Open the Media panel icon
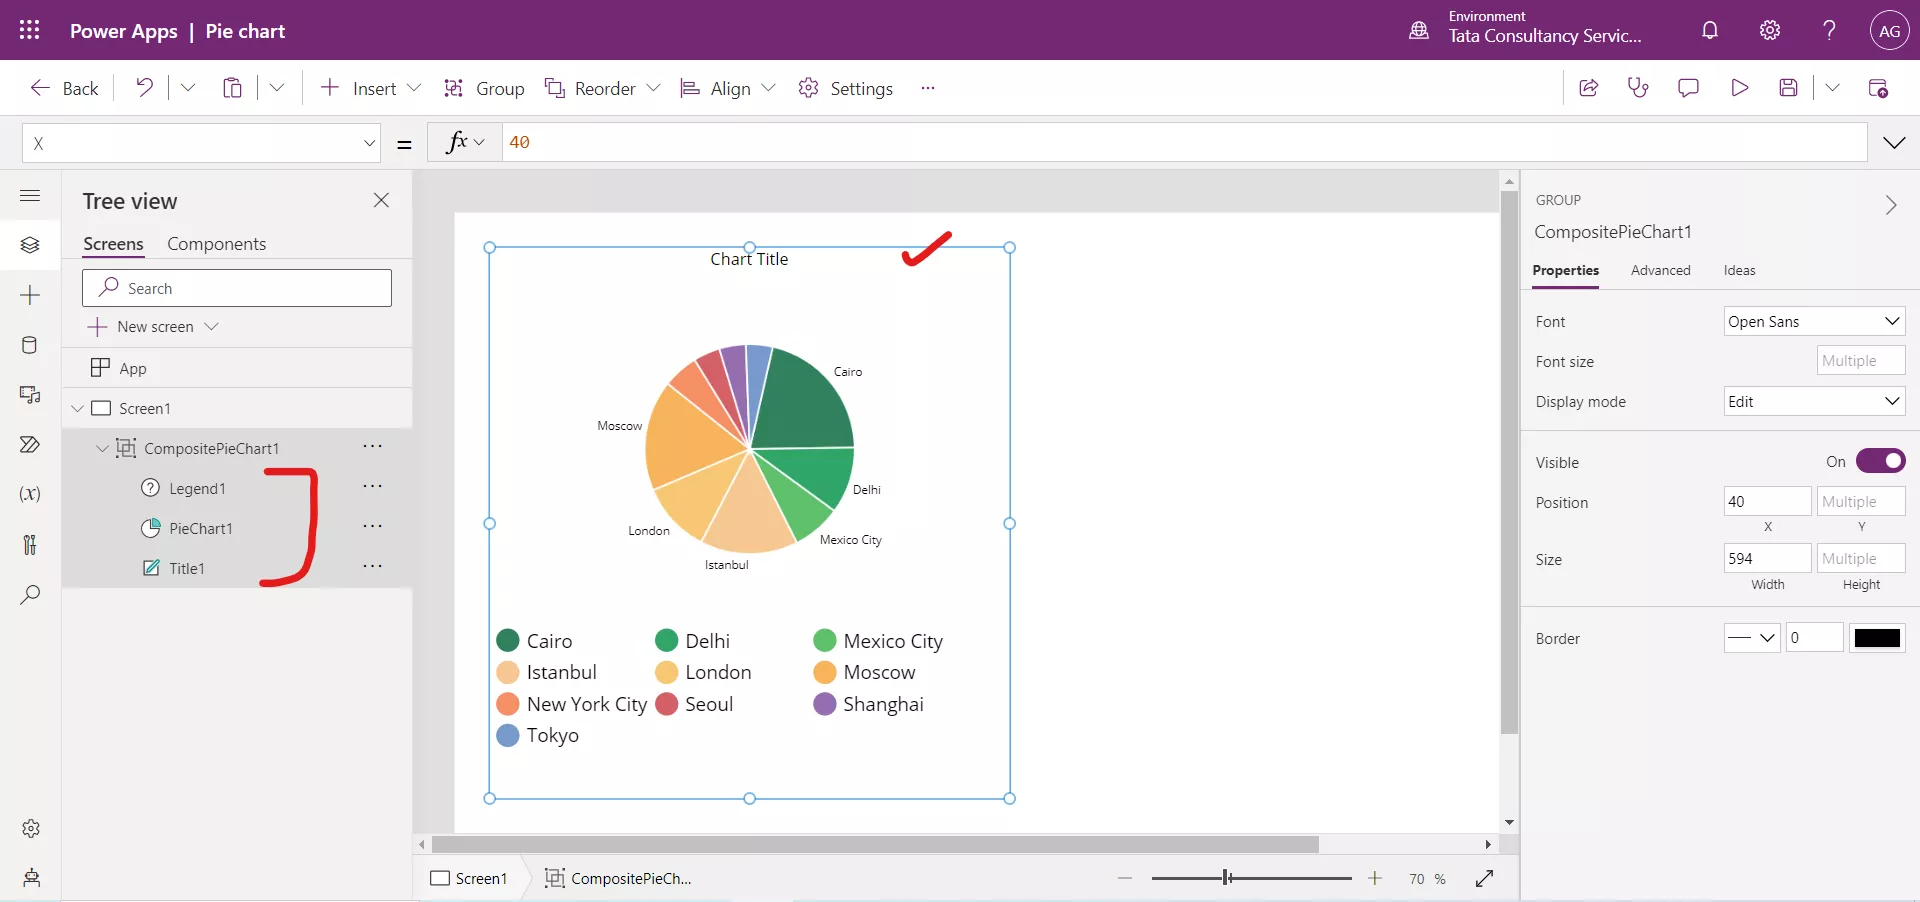The width and height of the screenshot is (1920, 902). 30,396
